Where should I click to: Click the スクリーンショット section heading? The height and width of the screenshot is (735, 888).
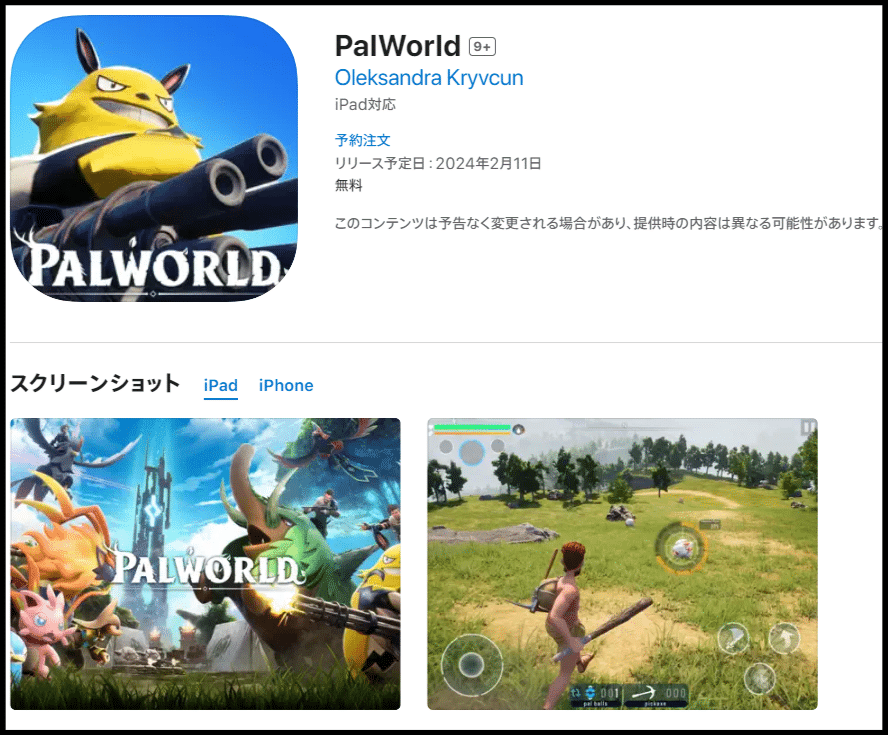[95, 384]
